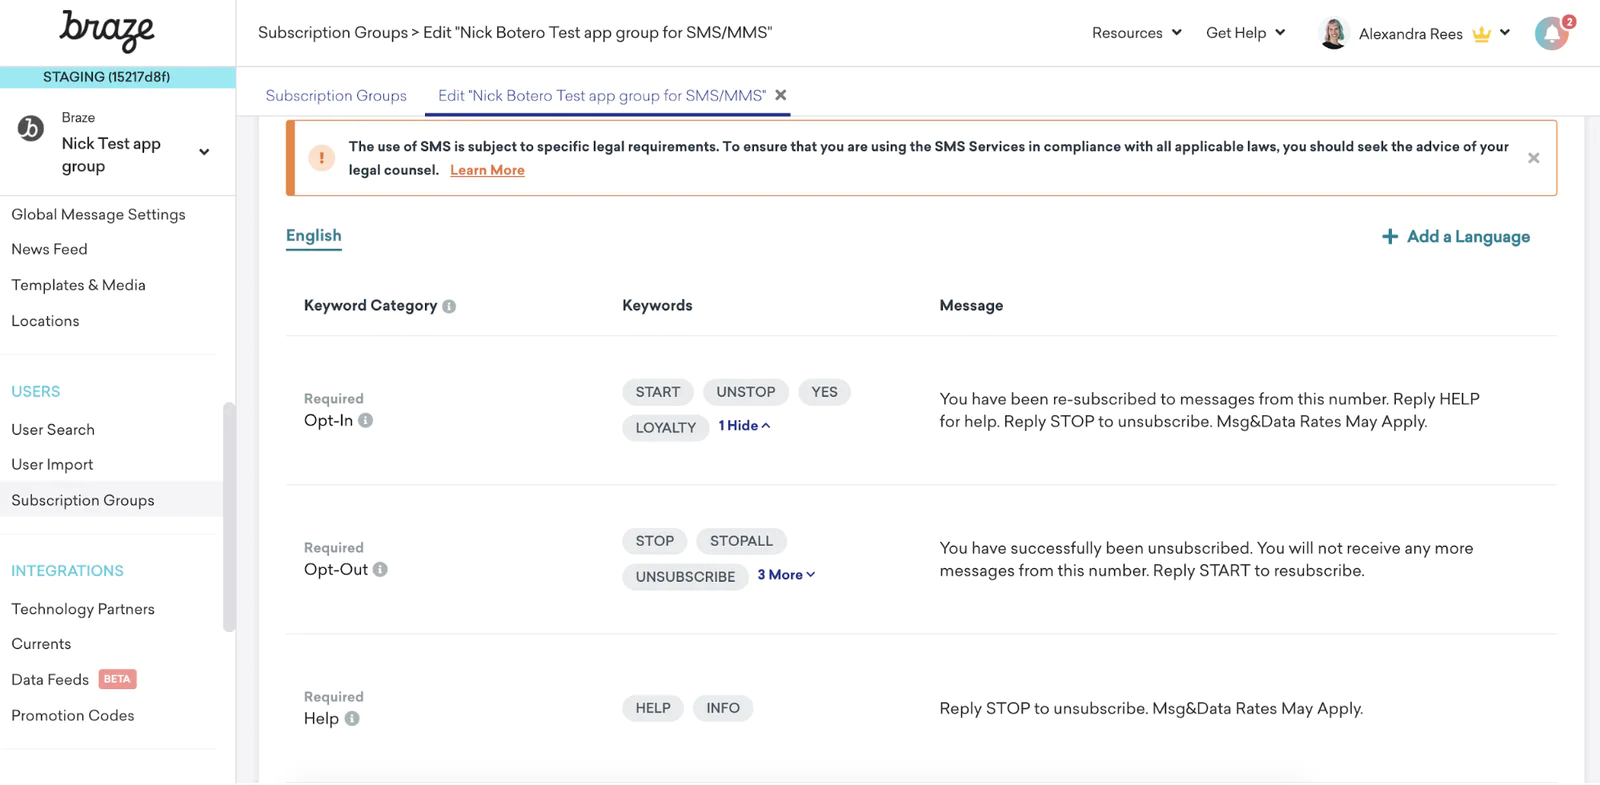Screen dimensions: 1600x785
Task: Switch to the Subscription Groups tab
Action: [x=336, y=96]
